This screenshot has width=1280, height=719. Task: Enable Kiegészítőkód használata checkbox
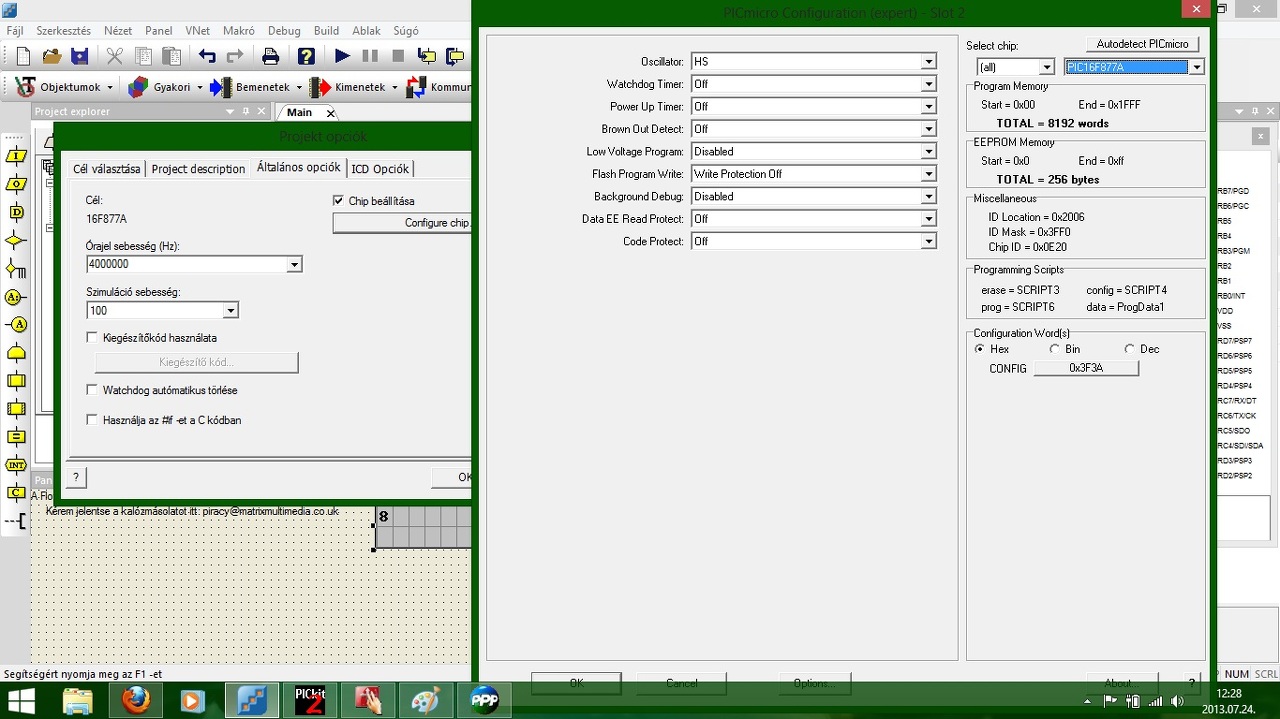click(x=92, y=338)
